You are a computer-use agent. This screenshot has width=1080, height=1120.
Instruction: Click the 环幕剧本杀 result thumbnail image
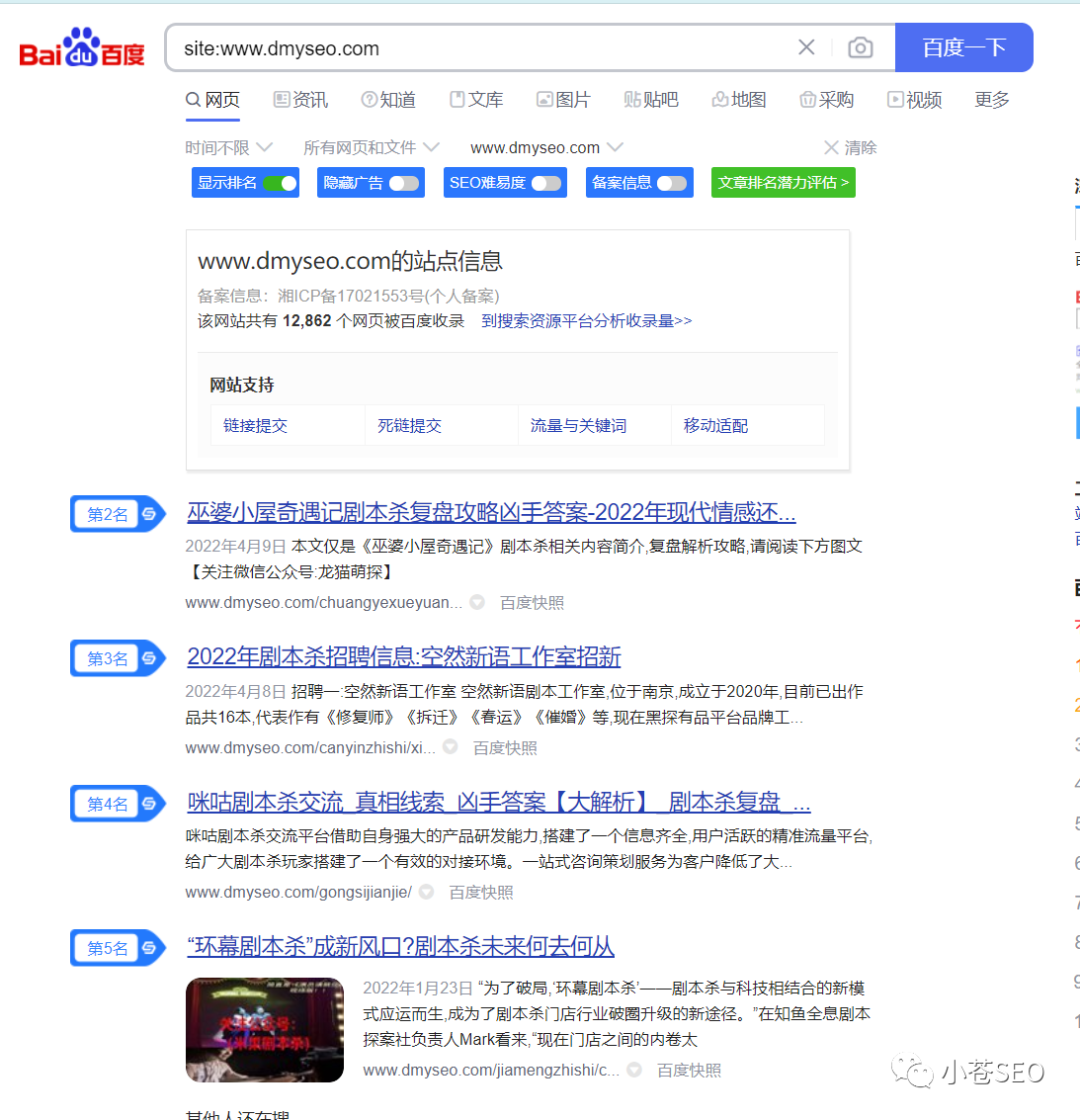click(264, 1030)
